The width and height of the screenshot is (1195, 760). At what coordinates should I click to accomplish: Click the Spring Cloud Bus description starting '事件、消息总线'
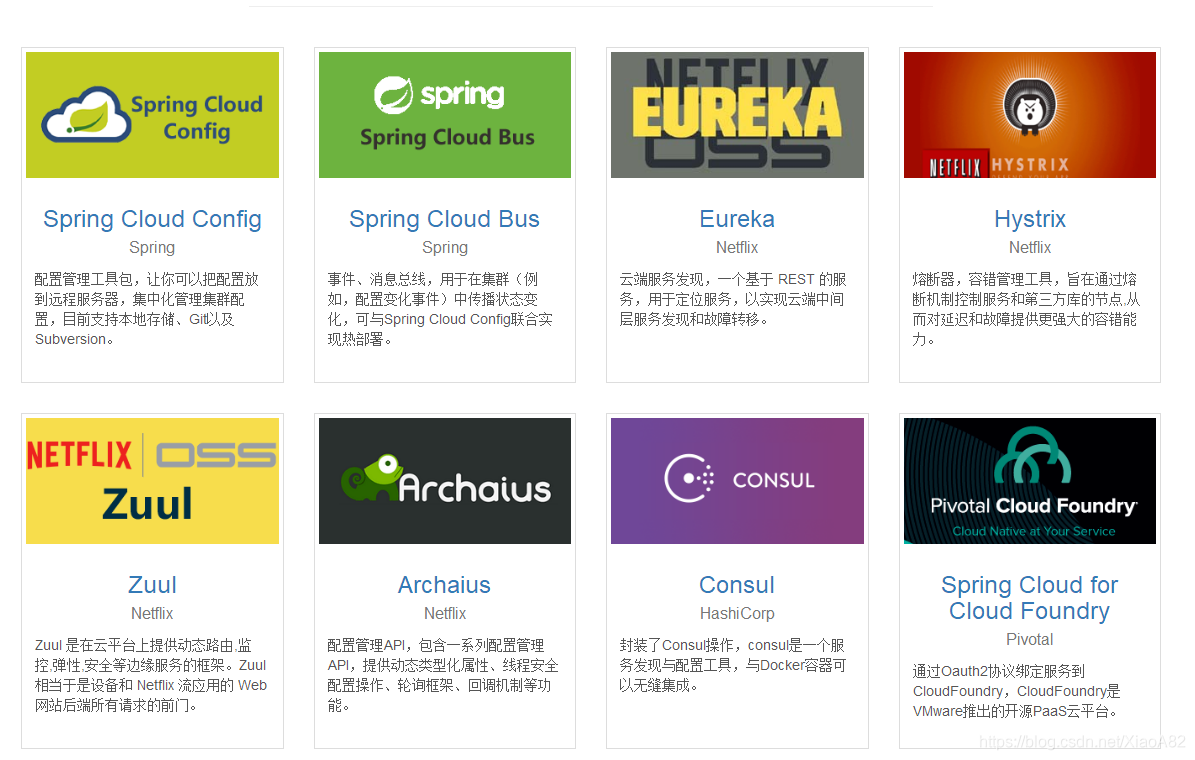[441, 309]
